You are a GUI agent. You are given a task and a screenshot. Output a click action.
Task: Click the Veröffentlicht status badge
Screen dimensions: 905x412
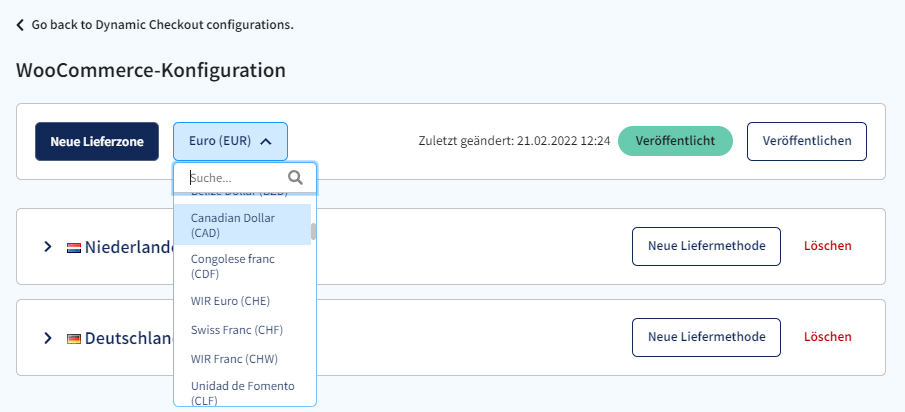coord(675,141)
